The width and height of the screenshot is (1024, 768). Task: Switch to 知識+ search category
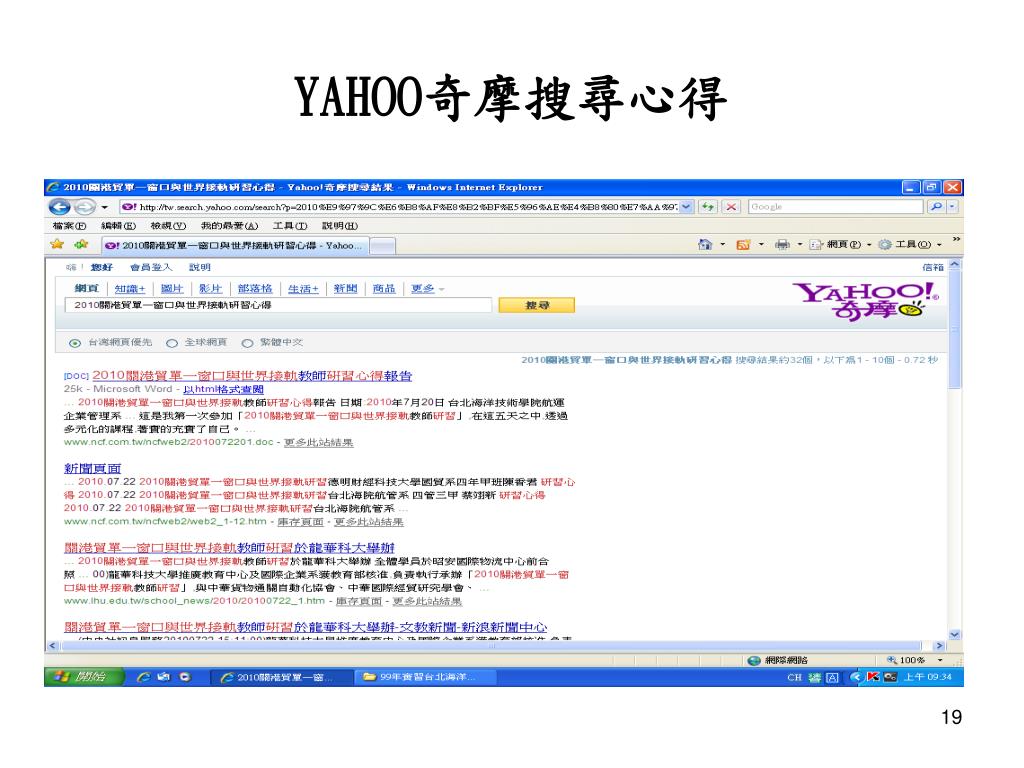point(130,289)
